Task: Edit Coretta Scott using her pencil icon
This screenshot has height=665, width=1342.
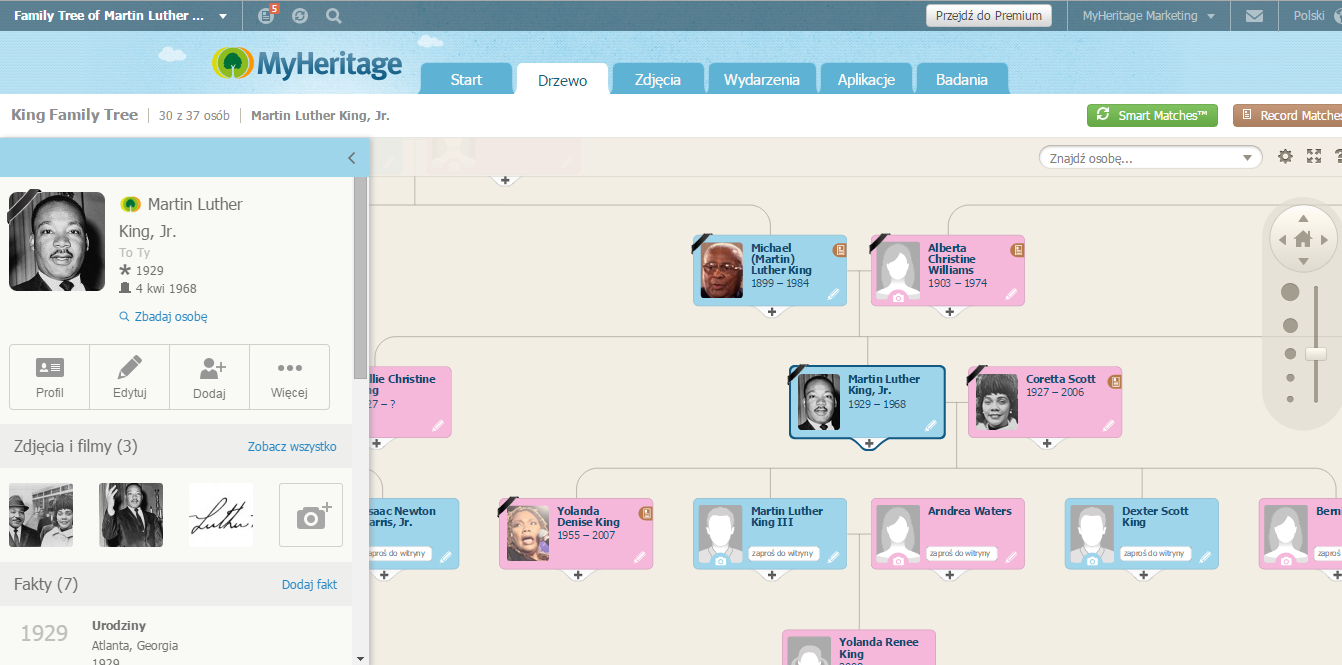Action: click(1108, 426)
